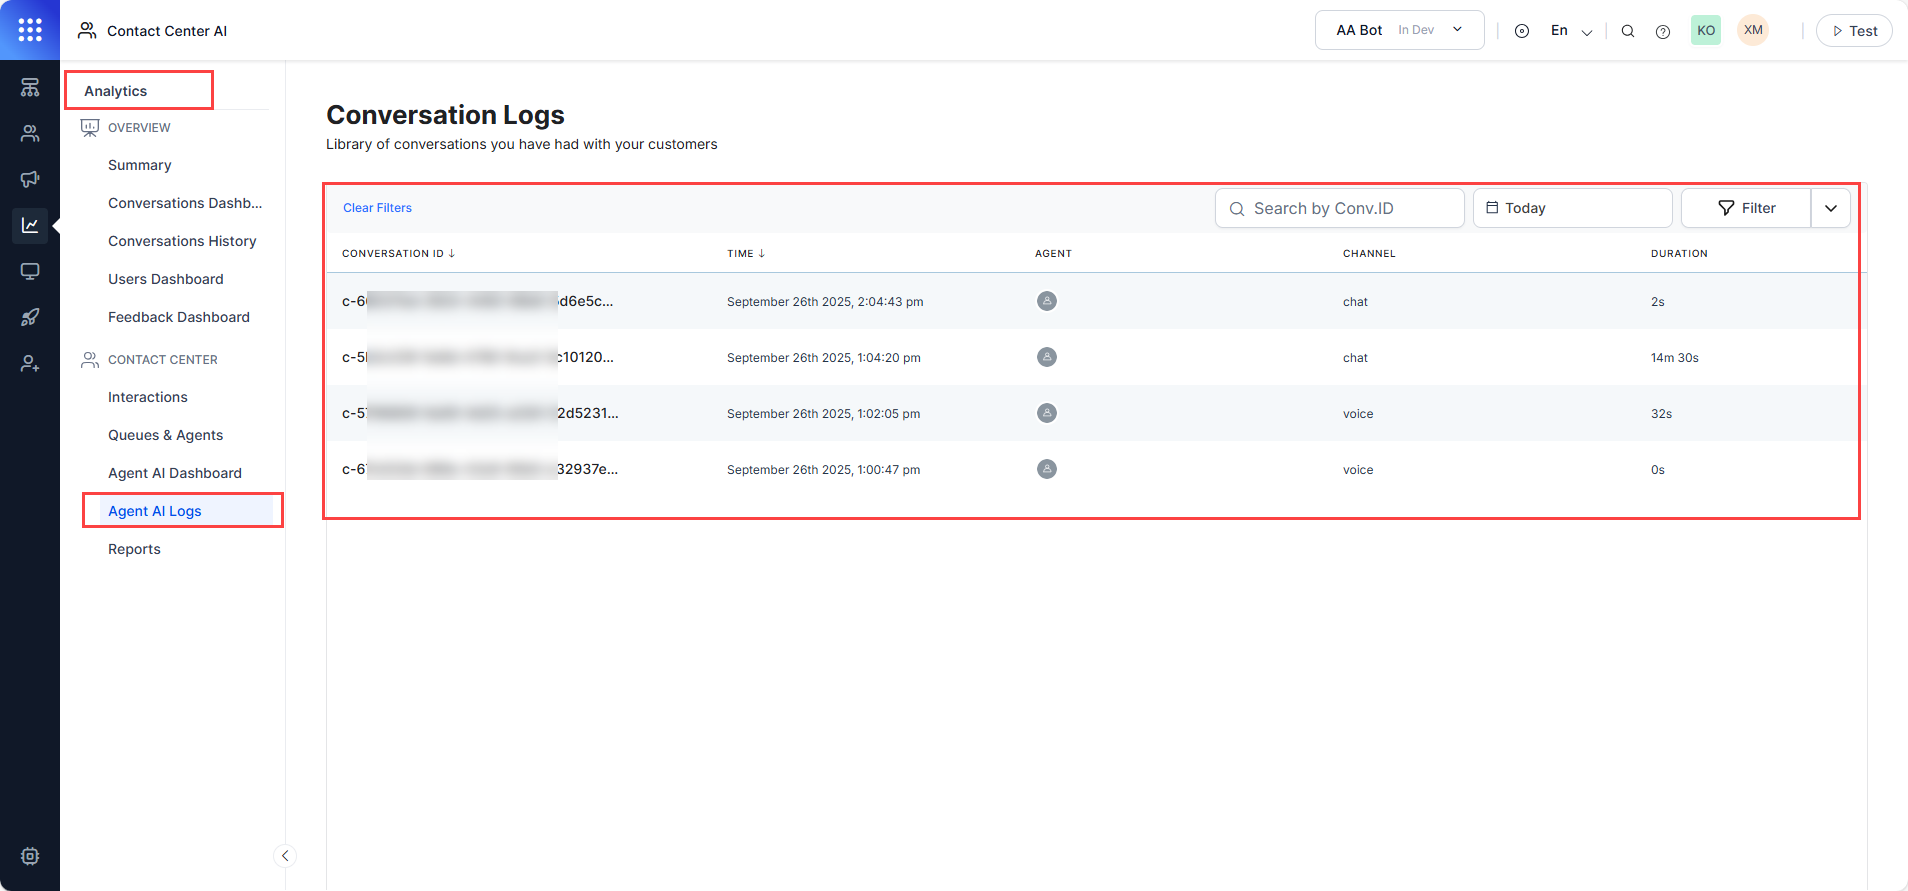The height and width of the screenshot is (891, 1908).
Task: Click the Search by Conv.ID field
Action: pos(1340,208)
